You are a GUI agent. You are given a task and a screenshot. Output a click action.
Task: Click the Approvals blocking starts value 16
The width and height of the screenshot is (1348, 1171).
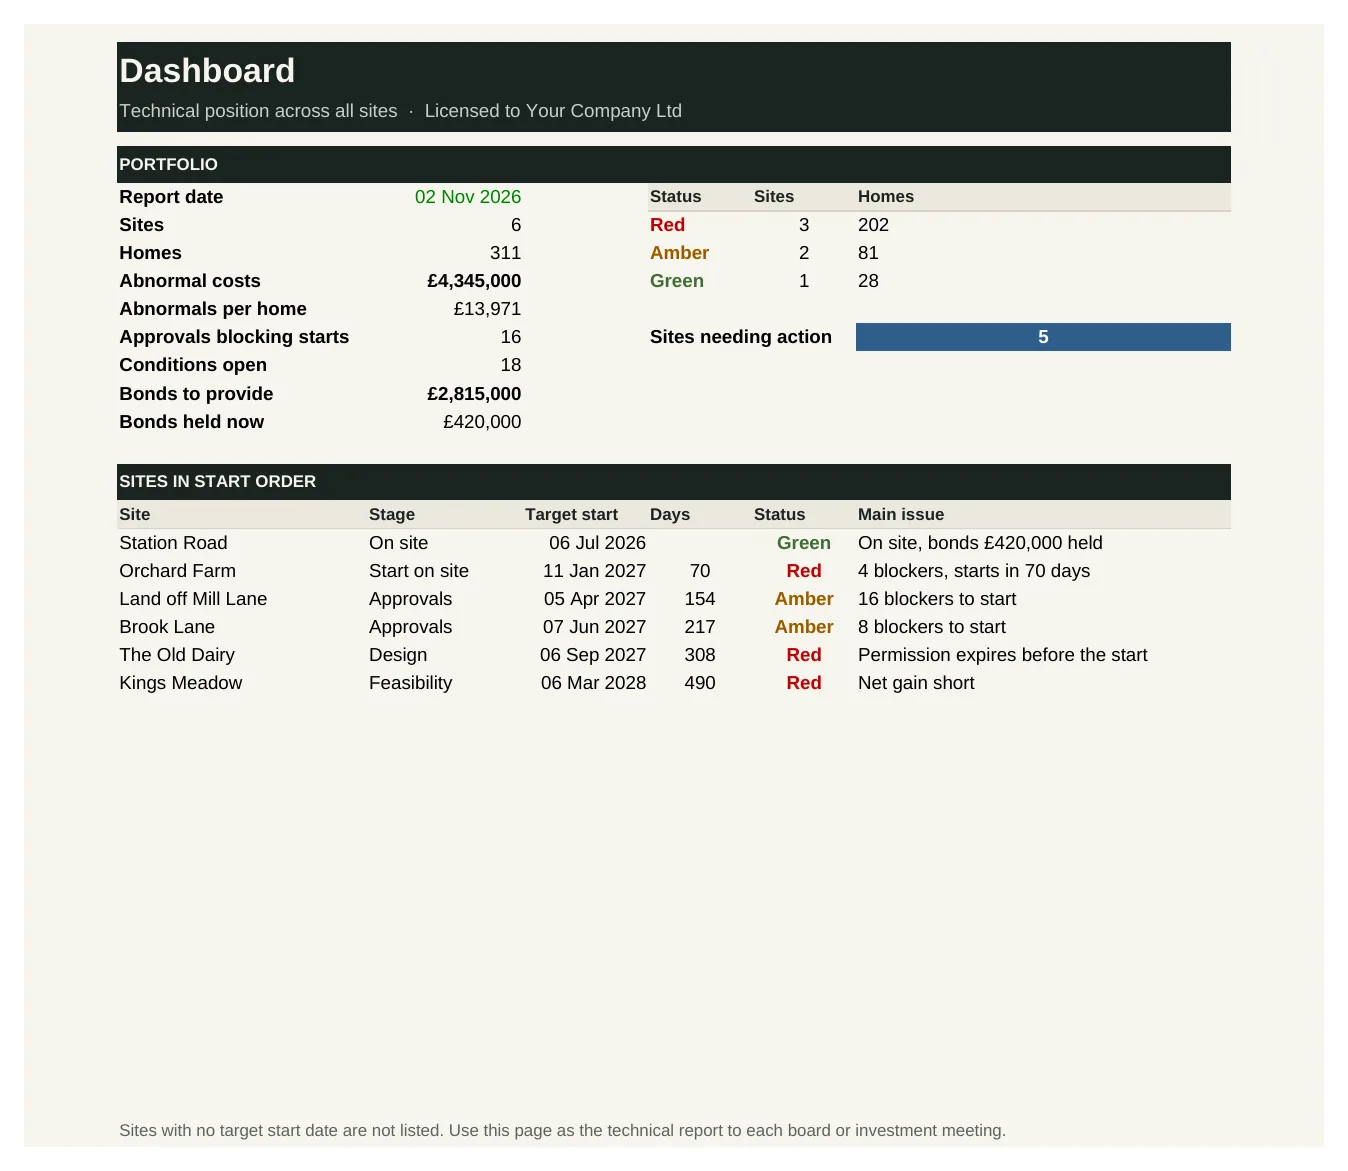point(511,337)
